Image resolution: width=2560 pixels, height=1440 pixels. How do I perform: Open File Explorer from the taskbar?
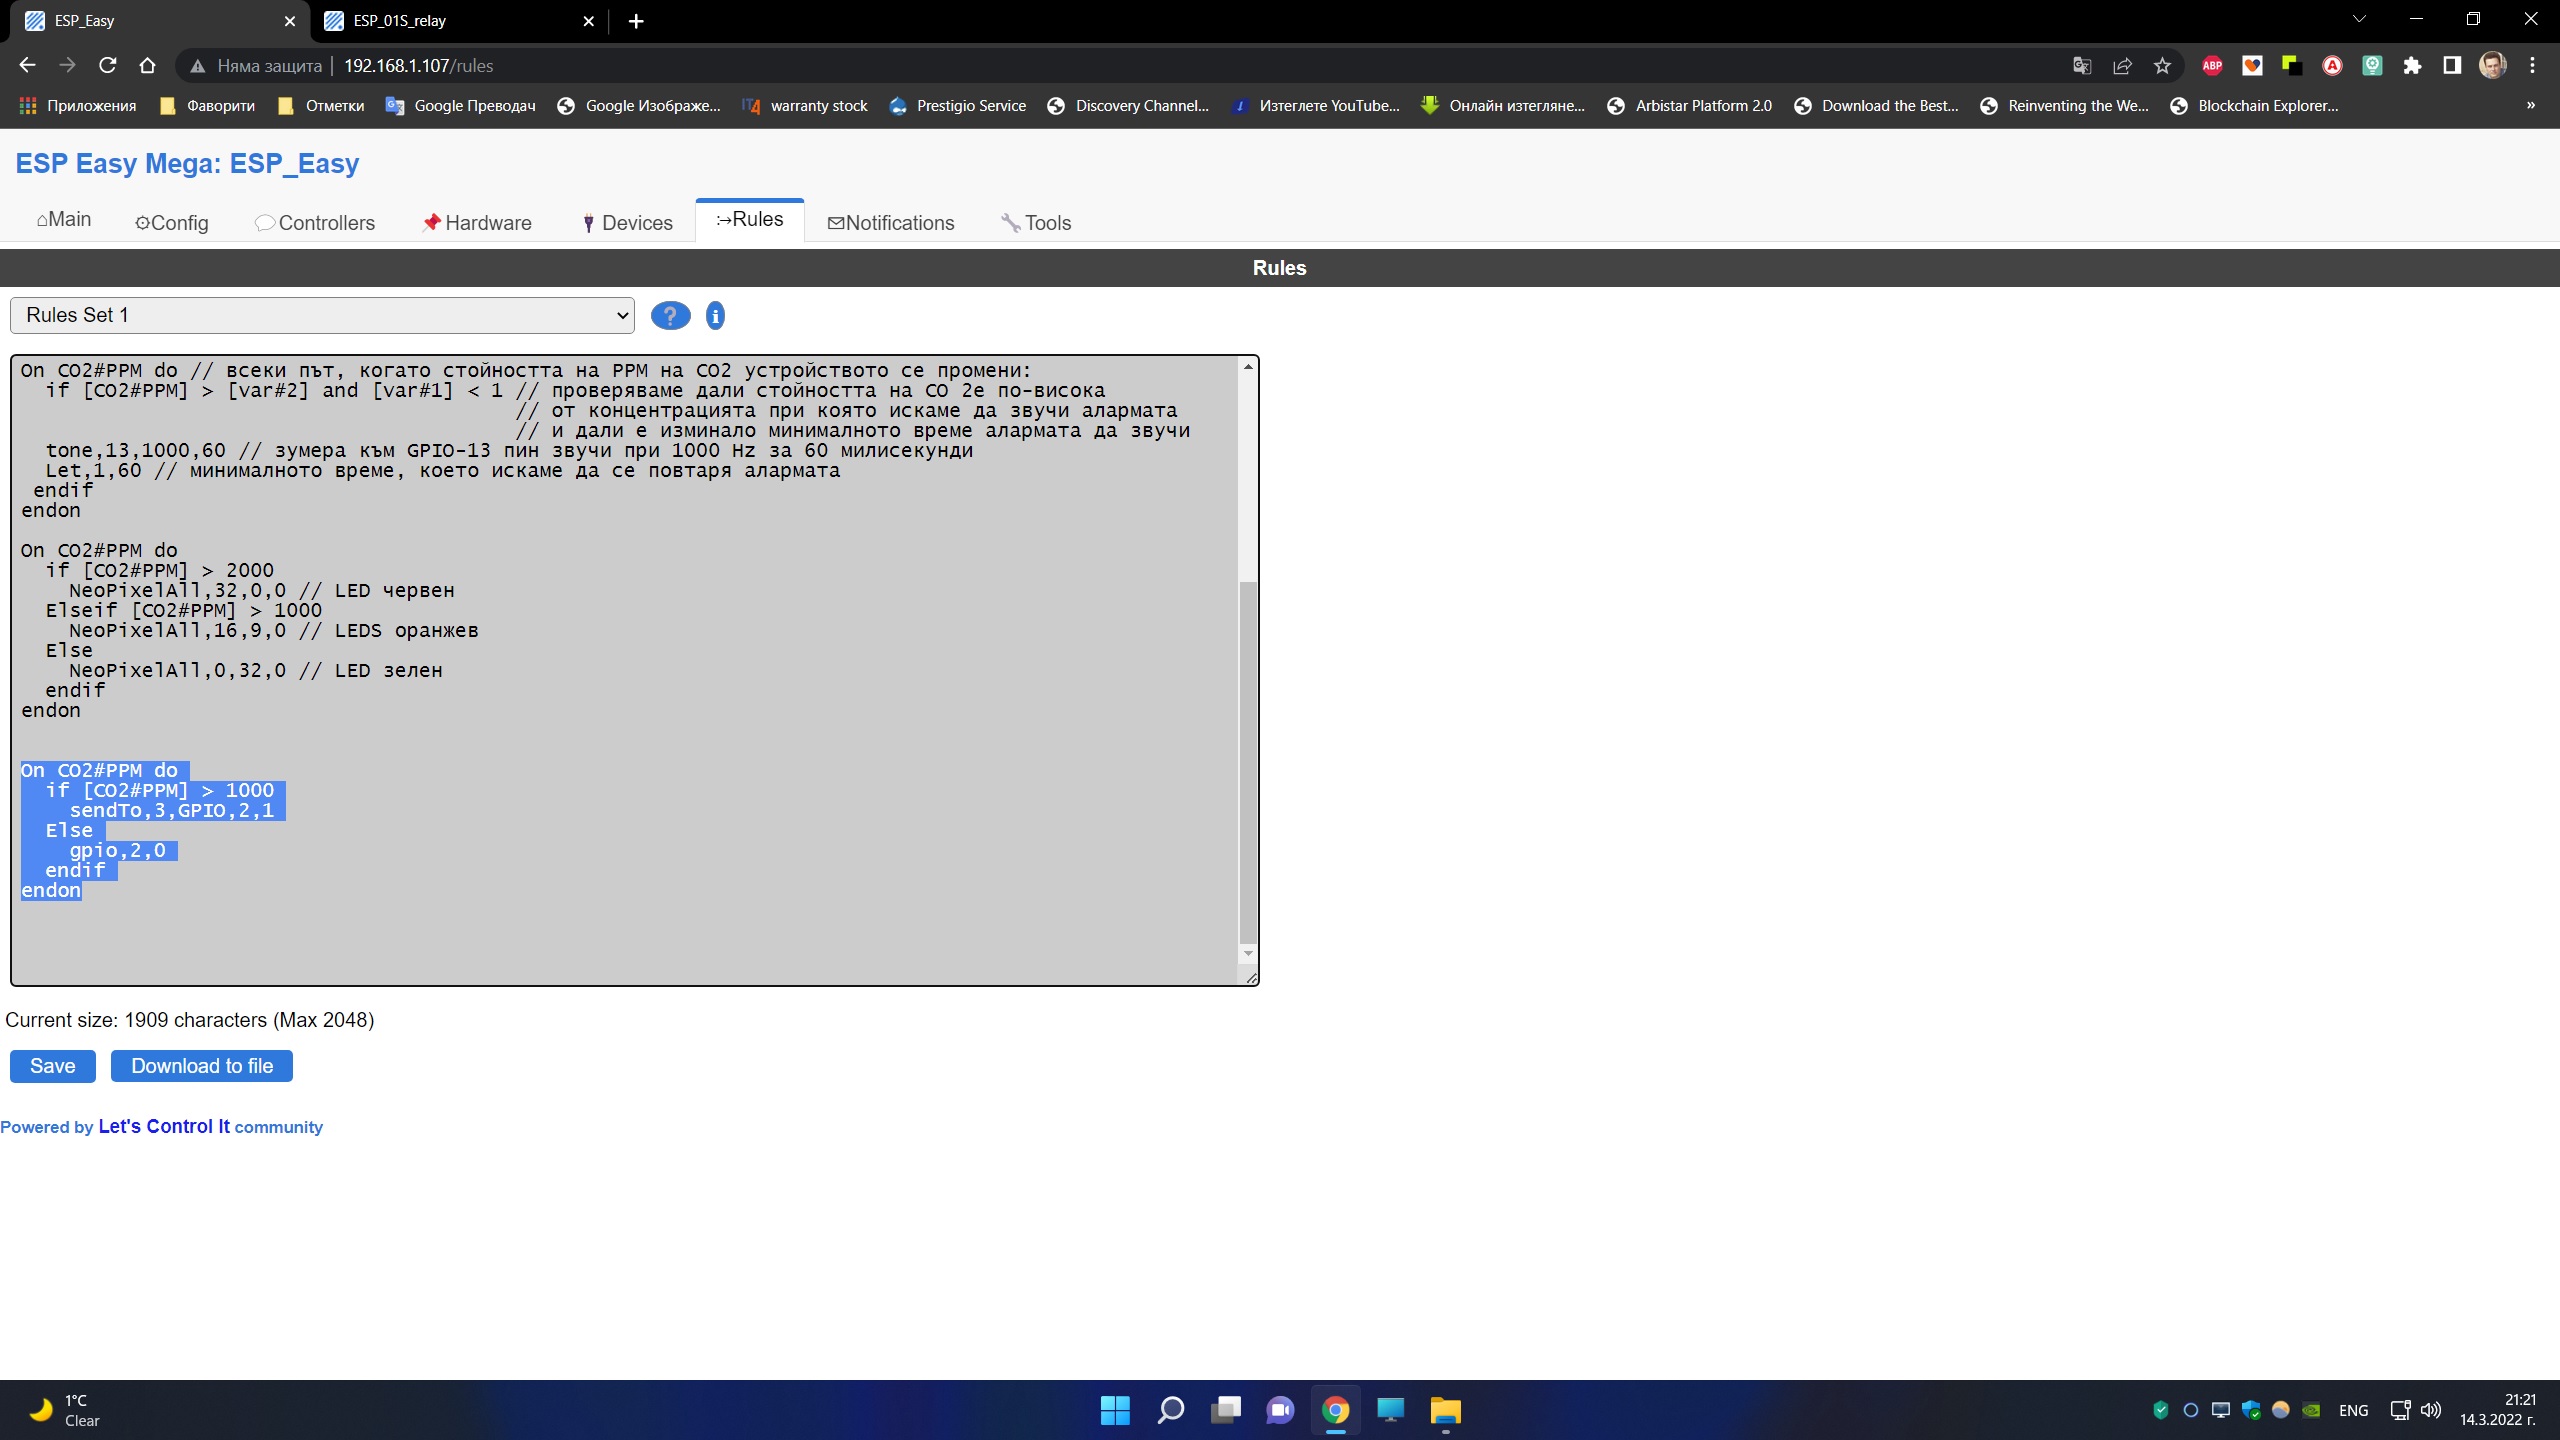1445,1410
